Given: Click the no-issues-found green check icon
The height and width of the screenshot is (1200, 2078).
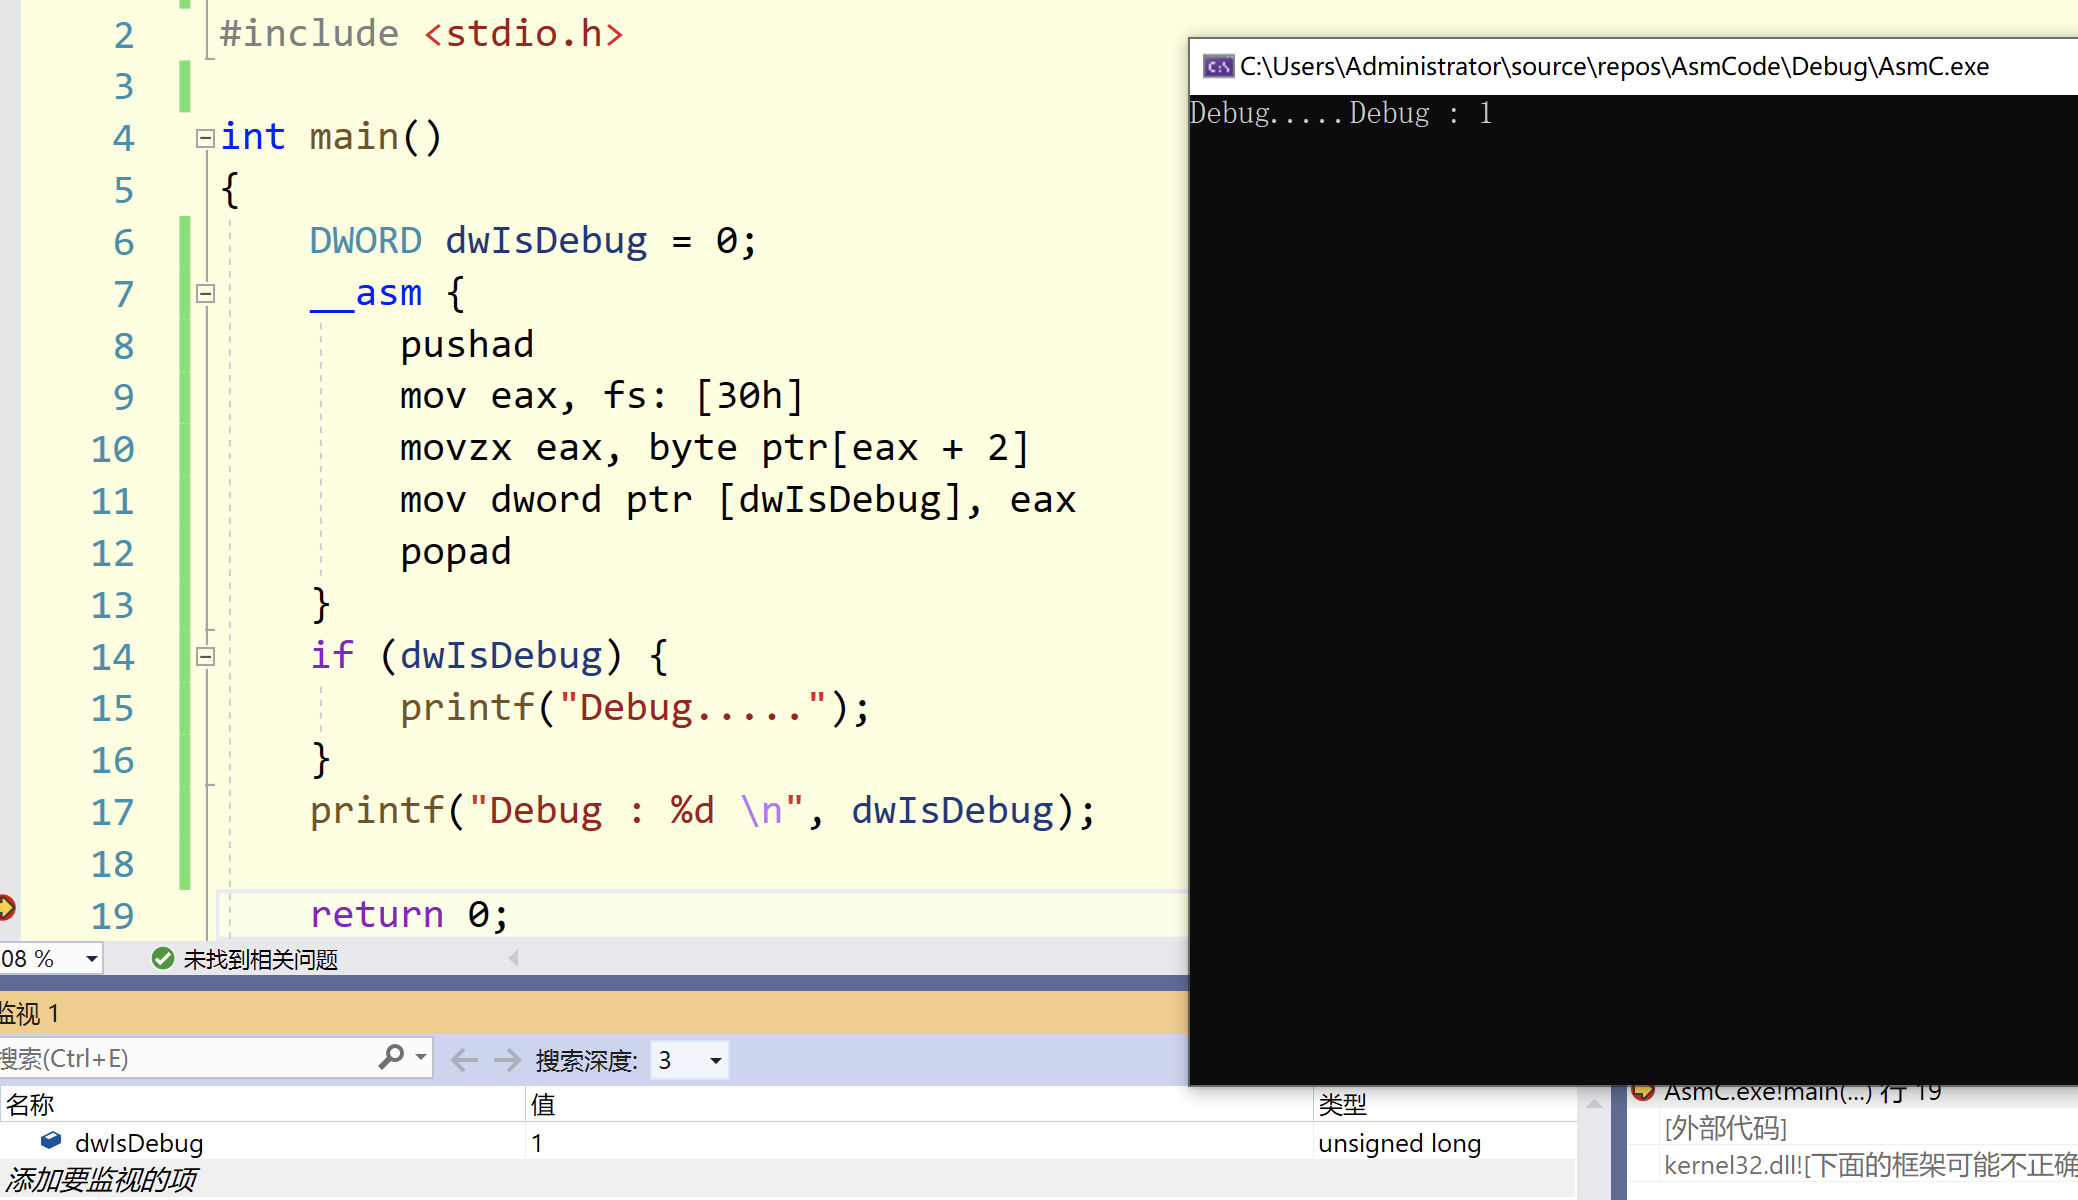Looking at the screenshot, I should pyautogui.click(x=163, y=959).
